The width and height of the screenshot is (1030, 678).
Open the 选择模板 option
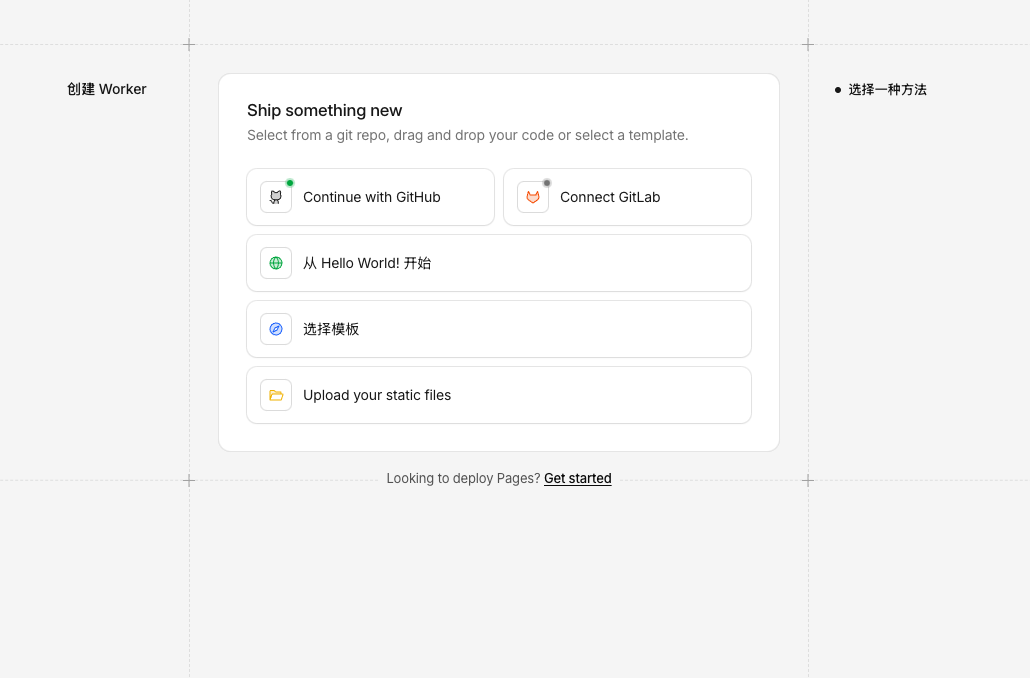331,329
